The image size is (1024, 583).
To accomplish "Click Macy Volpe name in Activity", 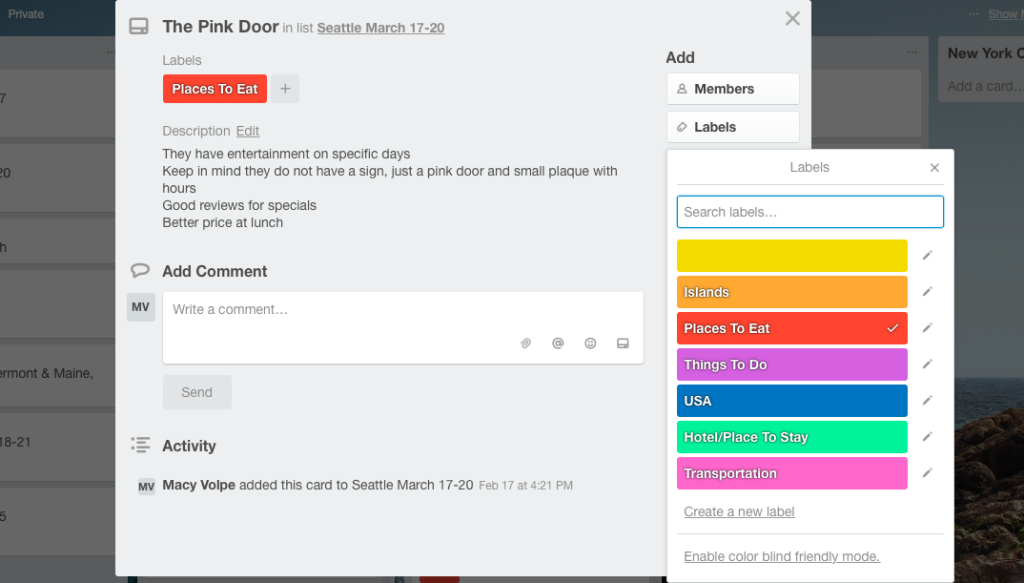I will pos(199,485).
